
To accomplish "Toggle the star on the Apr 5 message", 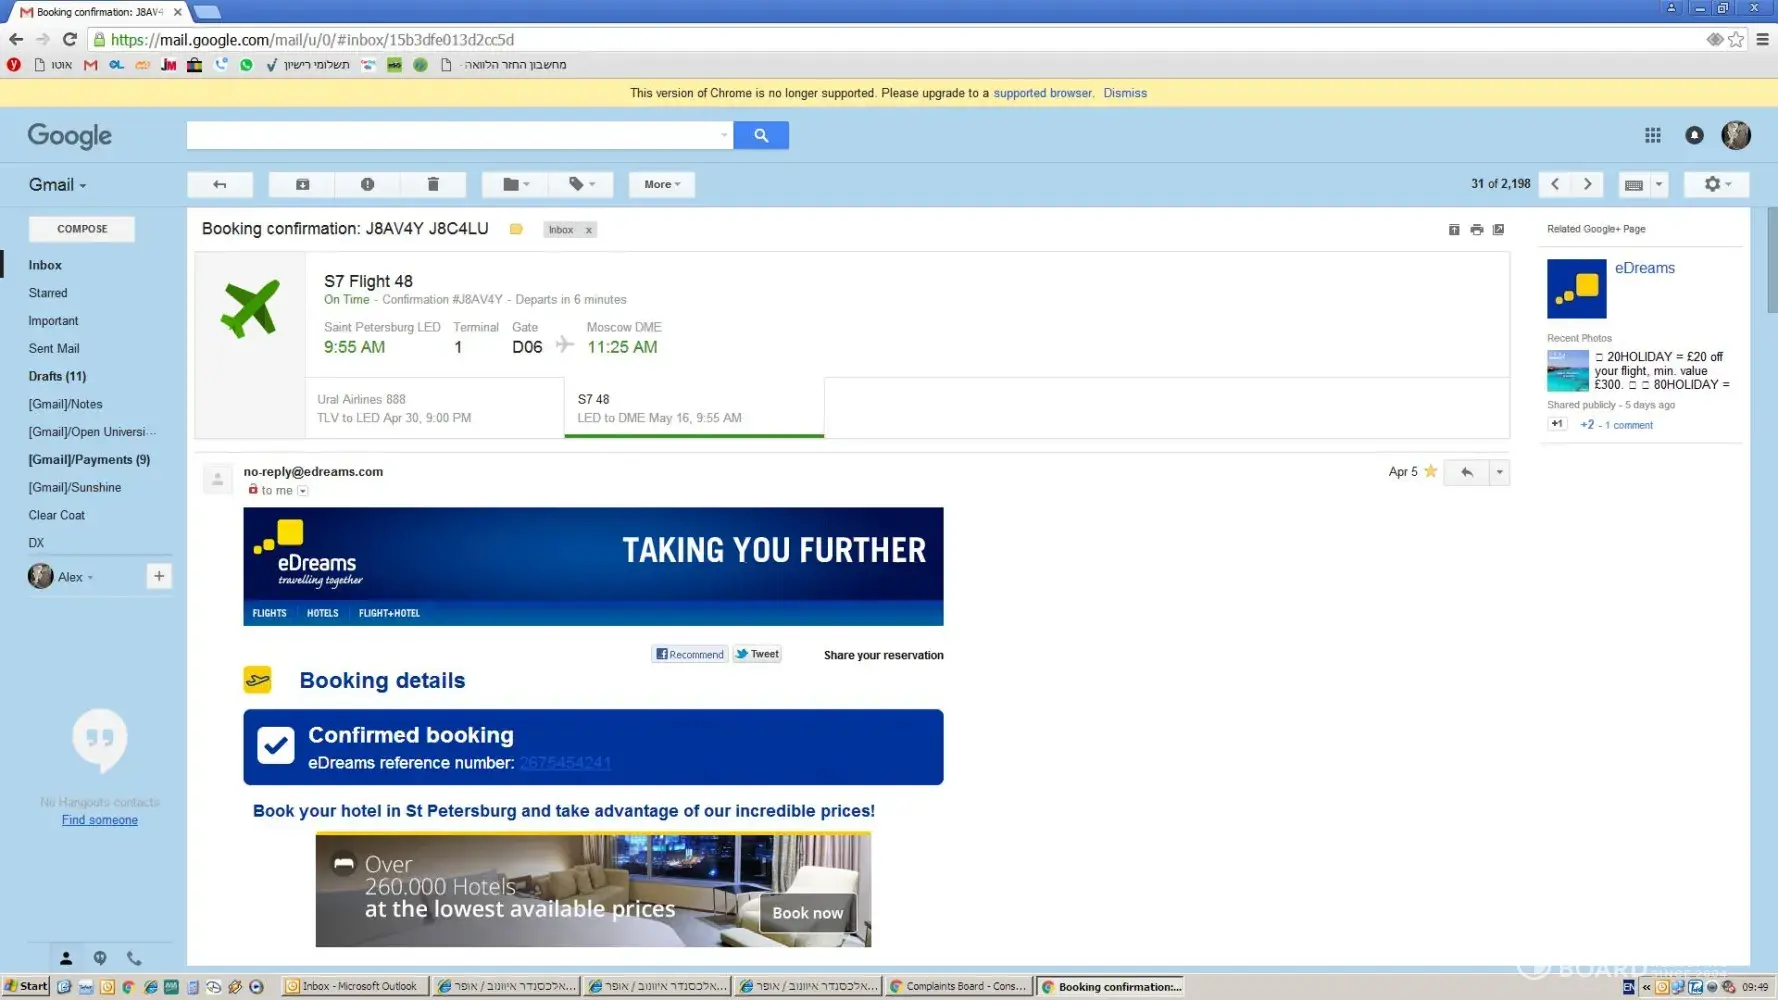I will (1430, 472).
